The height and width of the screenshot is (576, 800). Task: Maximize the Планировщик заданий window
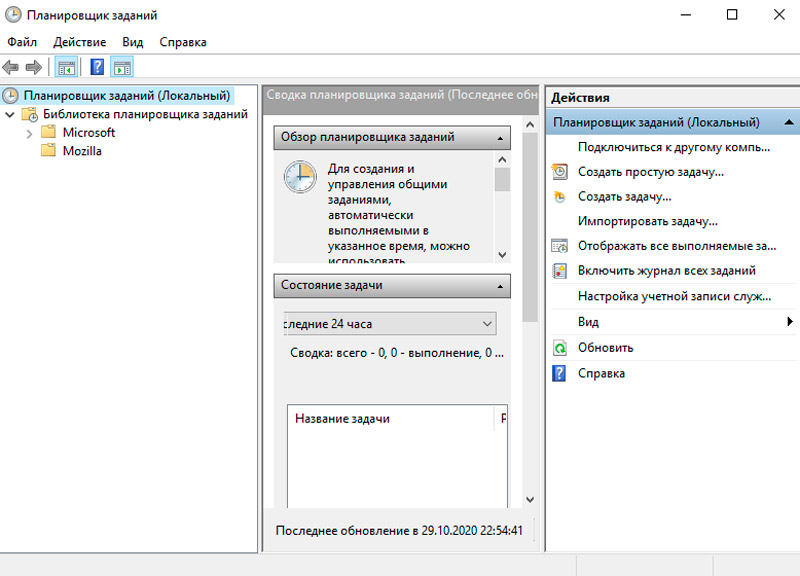[x=732, y=15]
